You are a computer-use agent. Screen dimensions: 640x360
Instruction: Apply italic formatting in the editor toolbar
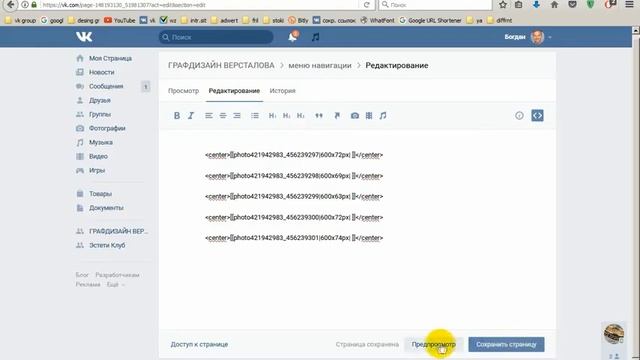(191, 116)
